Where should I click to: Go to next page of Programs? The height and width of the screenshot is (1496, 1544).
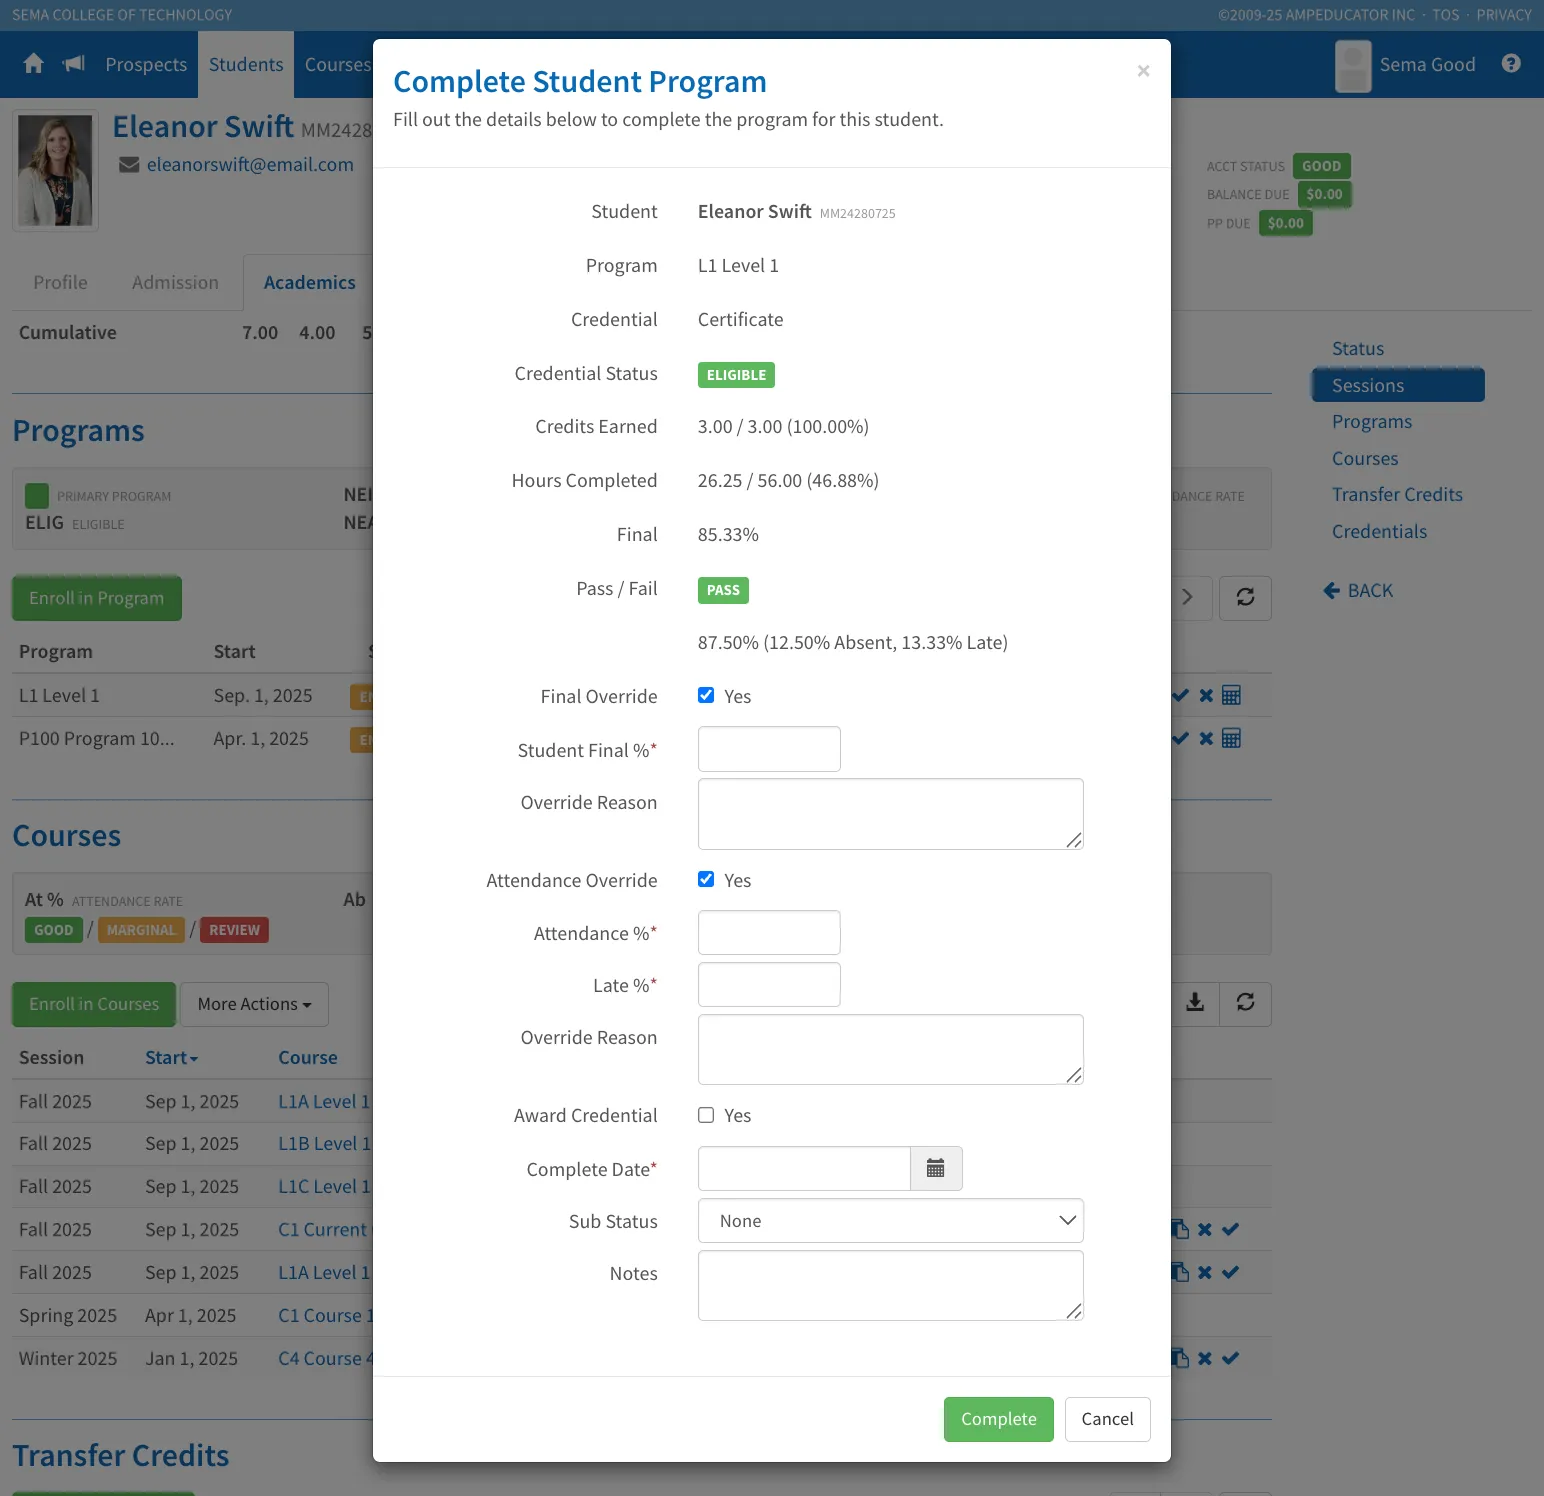pos(1188,598)
